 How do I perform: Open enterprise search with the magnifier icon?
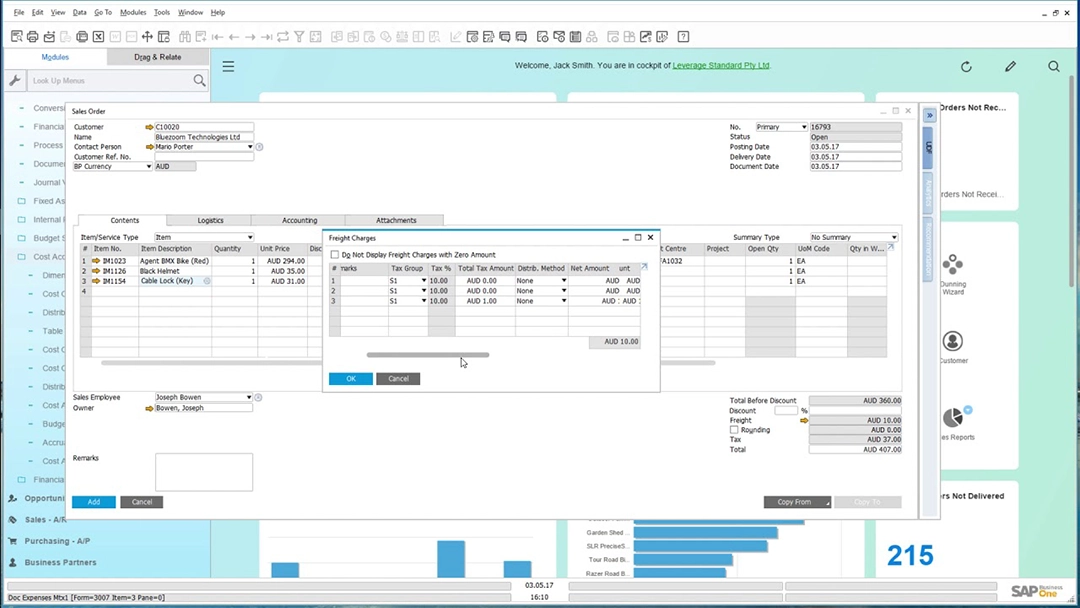[x=1054, y=66]
